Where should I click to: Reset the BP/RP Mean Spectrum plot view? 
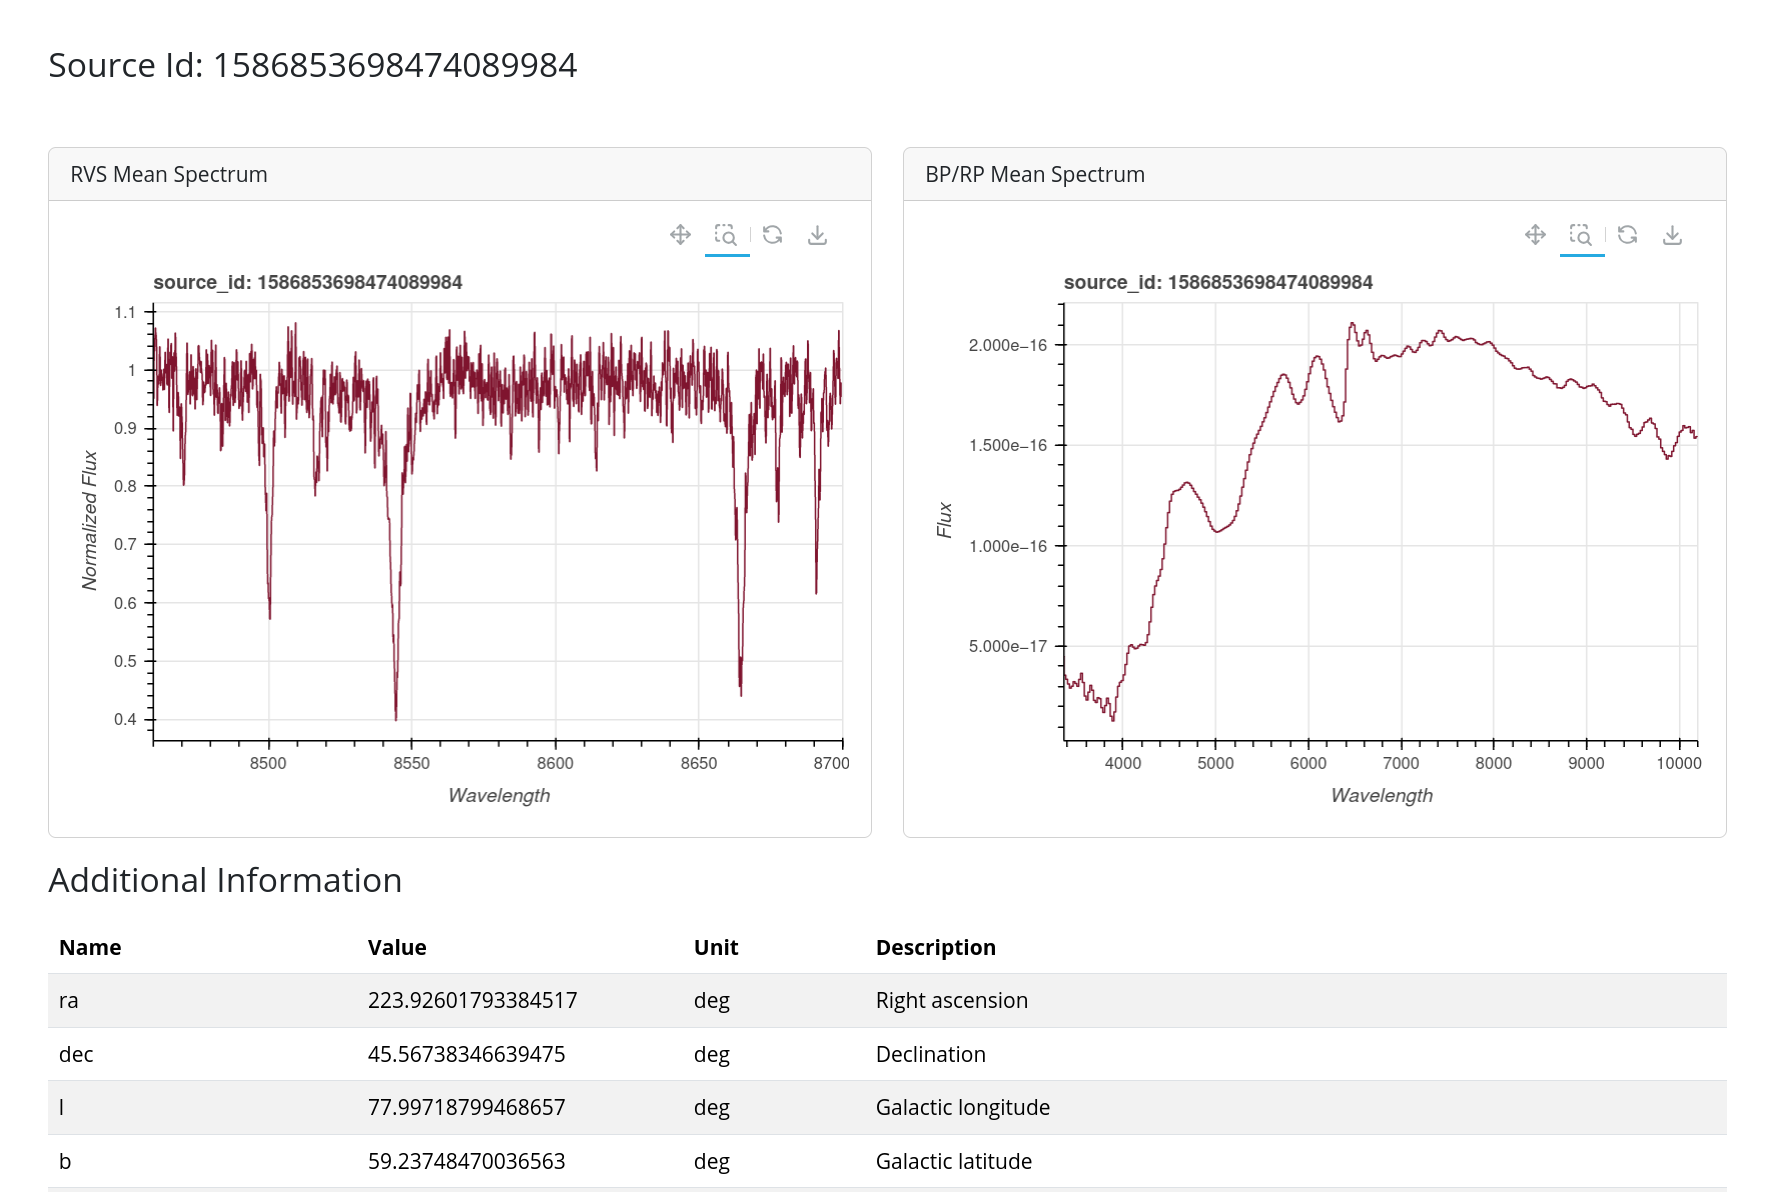click(x=1627, y=235)
